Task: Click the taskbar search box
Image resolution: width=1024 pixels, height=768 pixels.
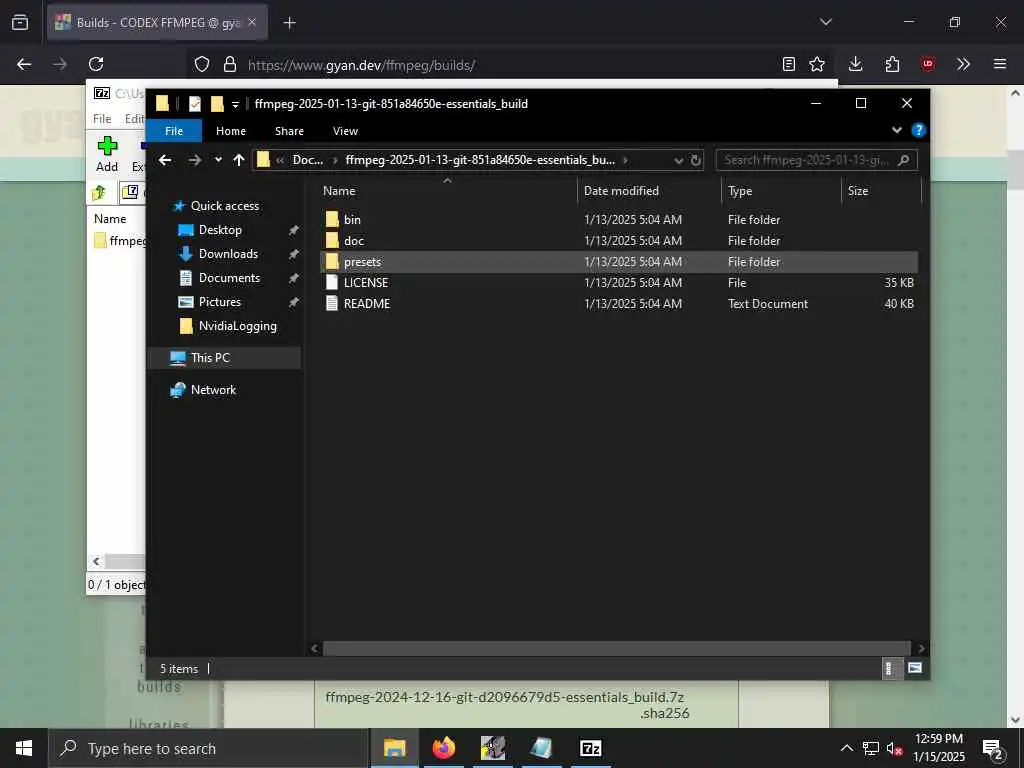Action: (208, 748)
